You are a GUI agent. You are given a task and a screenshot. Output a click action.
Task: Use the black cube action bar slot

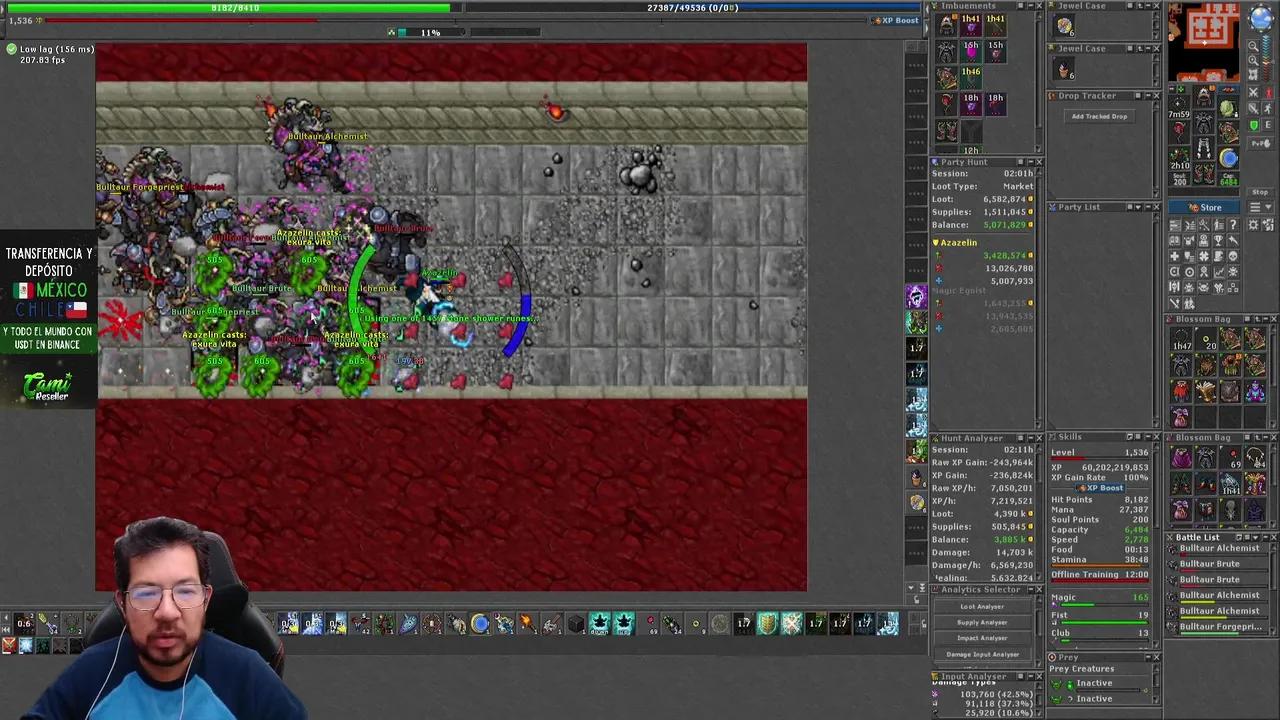click(x=576, y=624)
